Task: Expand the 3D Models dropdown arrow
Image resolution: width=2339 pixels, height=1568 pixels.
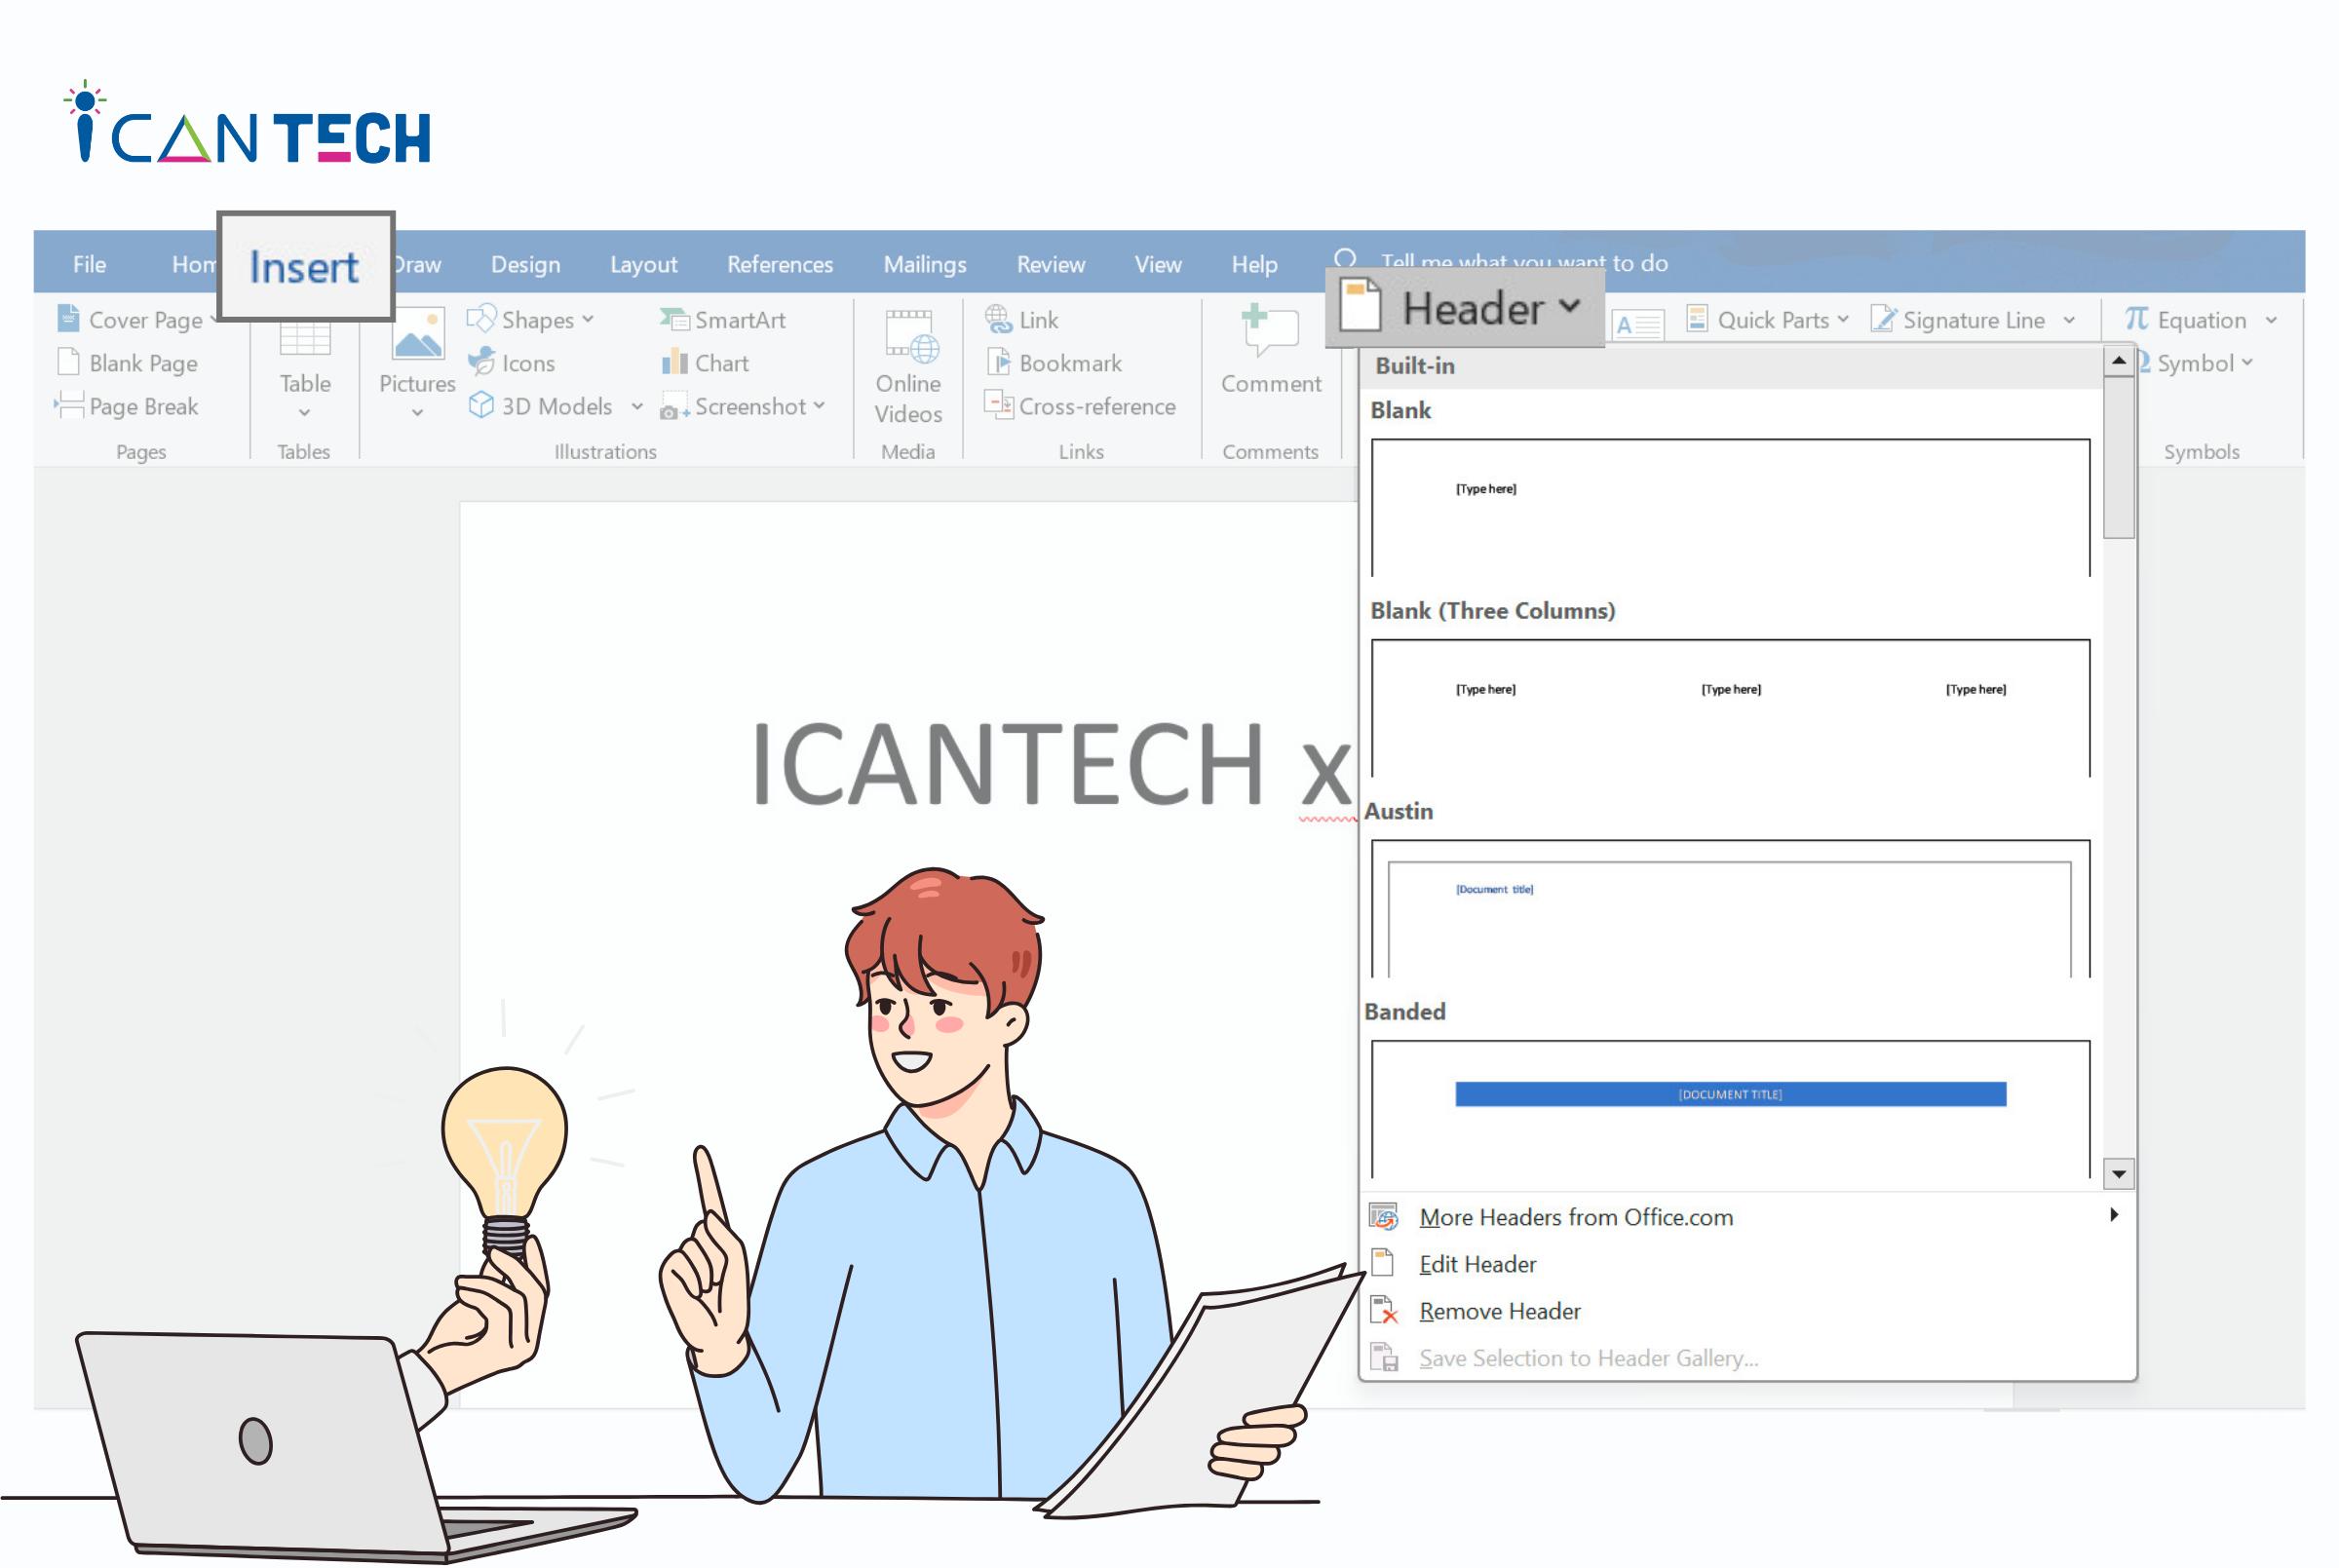Action: (637, 407)
